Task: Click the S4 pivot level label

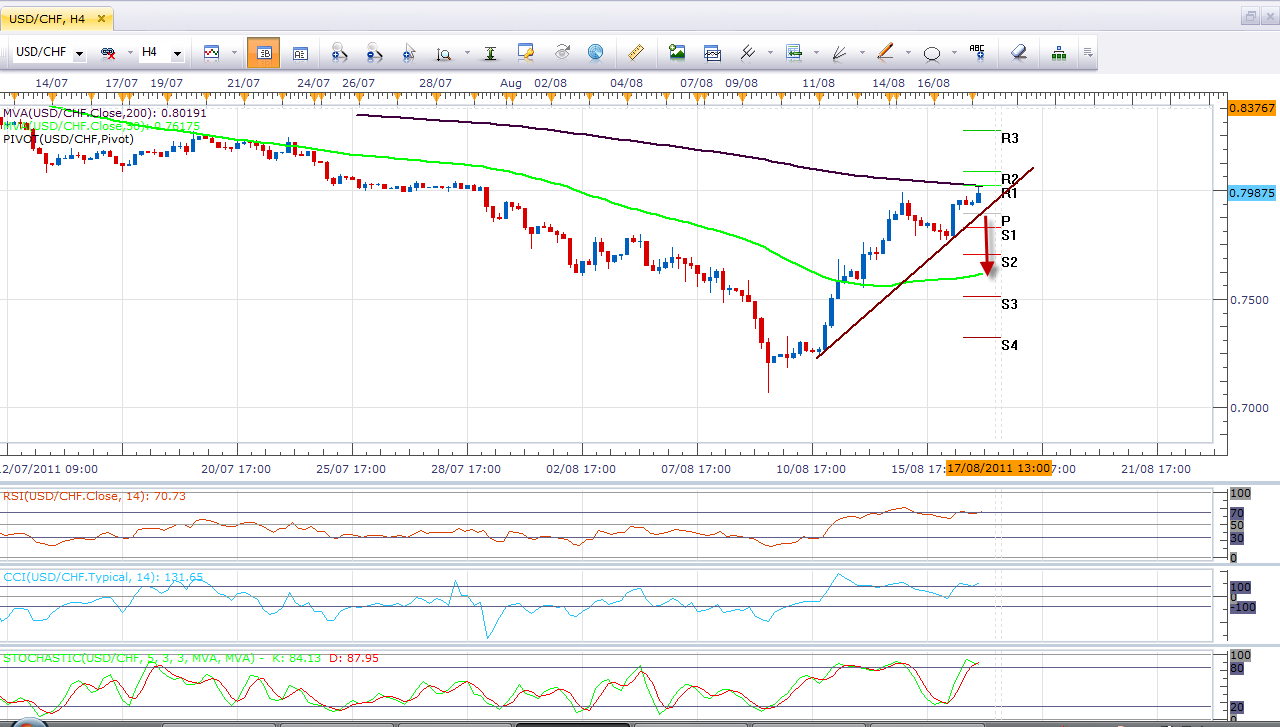Action: pyautogui.click(x=1009, y=345)
